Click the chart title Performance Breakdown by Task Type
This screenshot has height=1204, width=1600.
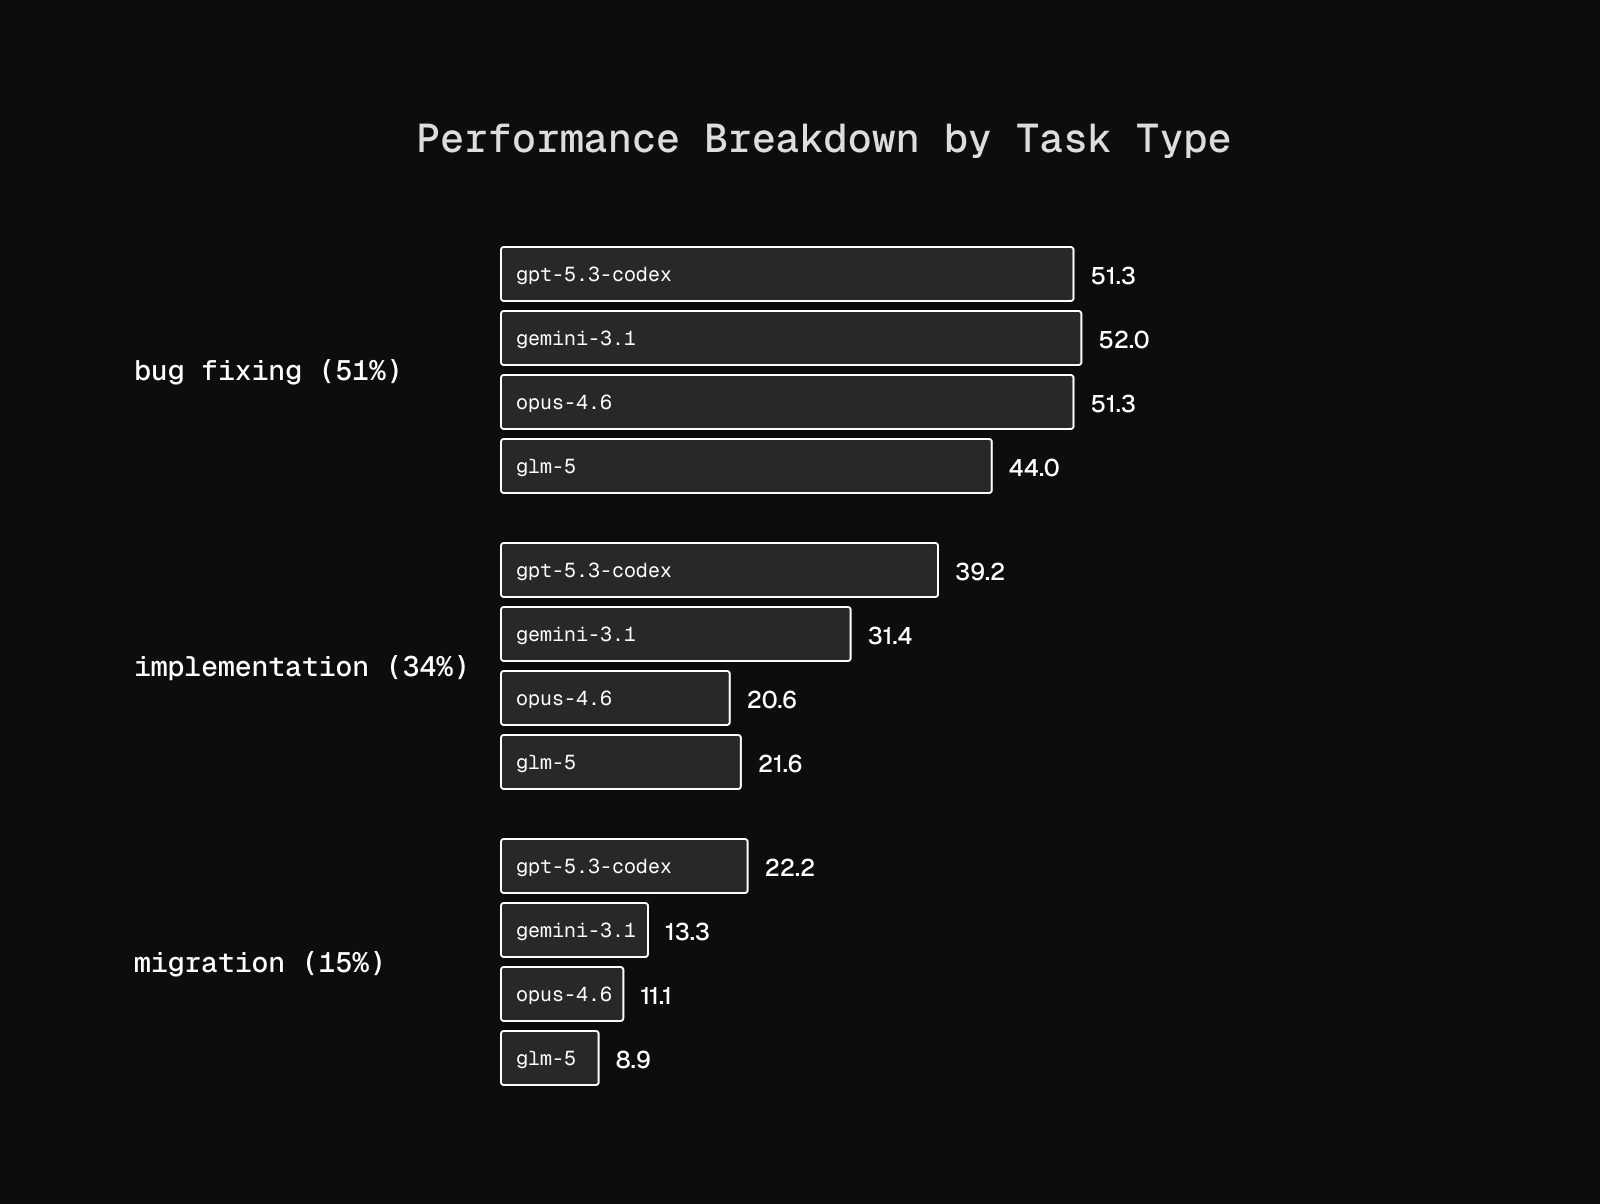[x=823, y=139]
